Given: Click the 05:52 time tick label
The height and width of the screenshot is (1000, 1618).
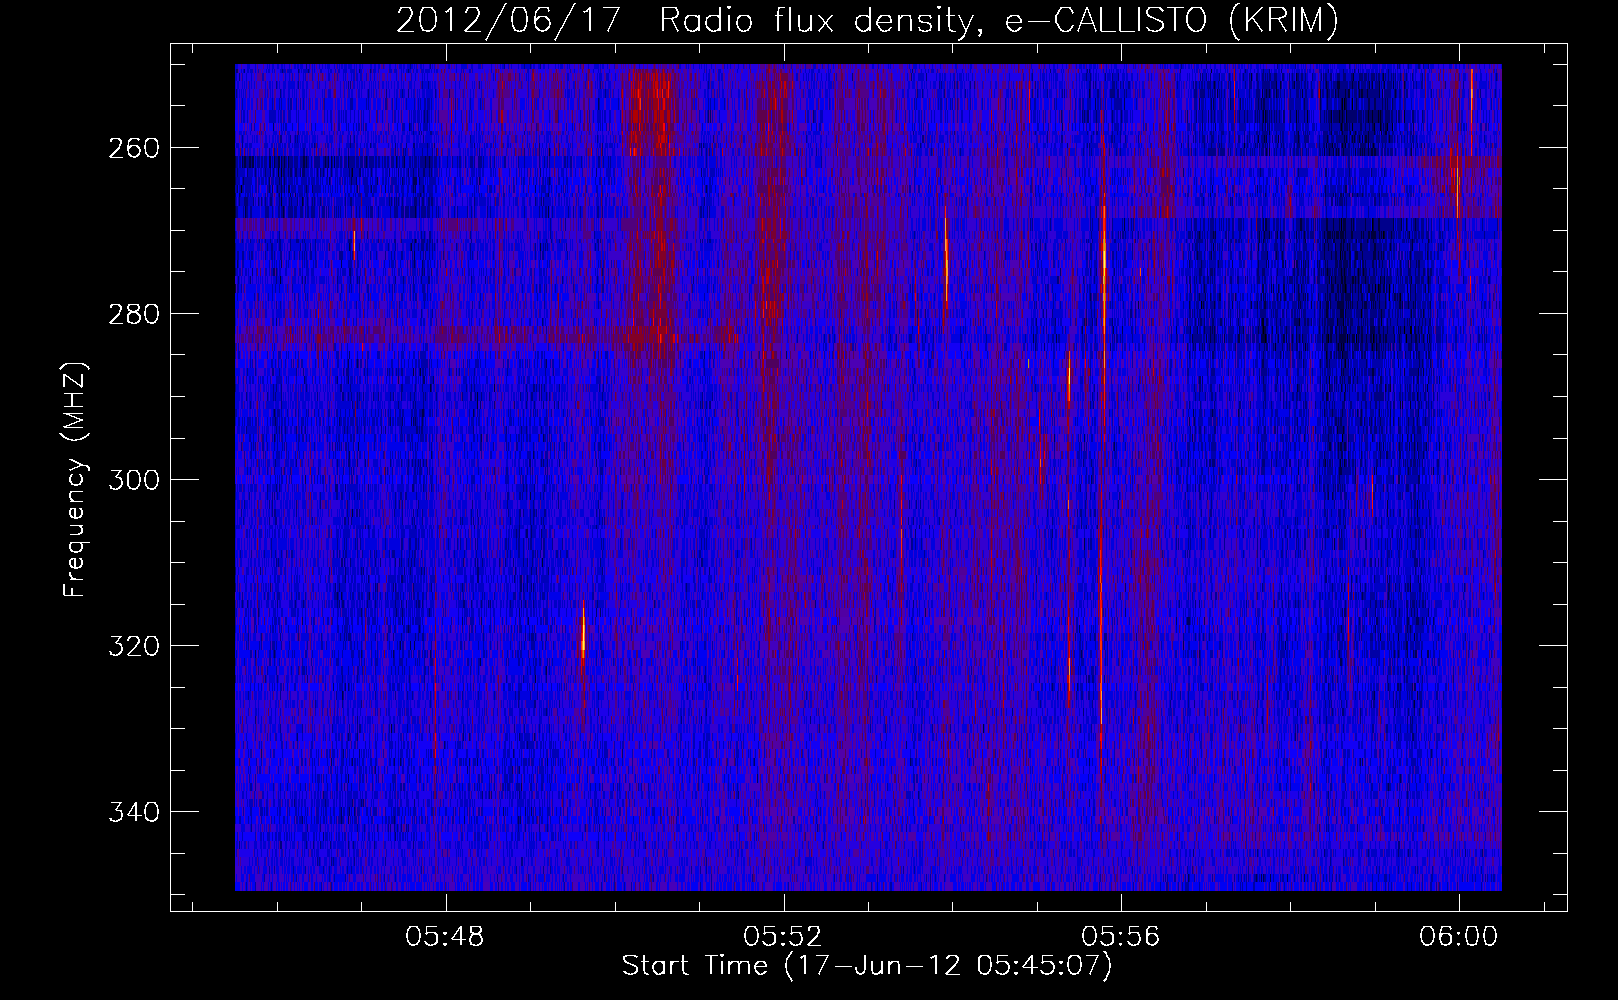Looking at the screenshot, I should pyautogui.click(x=783, y=937).
